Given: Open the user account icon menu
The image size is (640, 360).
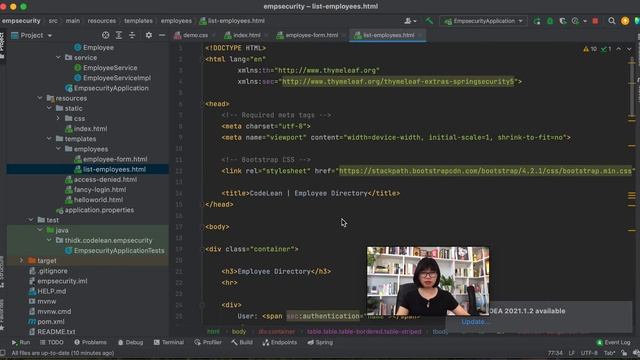Looking at the screenshot, I should 410,21.
